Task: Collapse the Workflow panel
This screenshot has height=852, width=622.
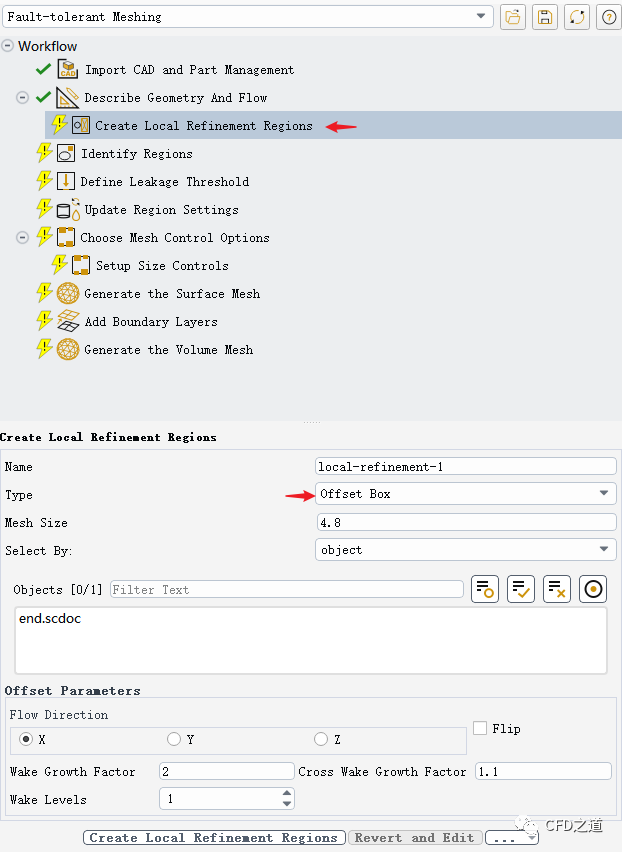Action: pos(8,46)
